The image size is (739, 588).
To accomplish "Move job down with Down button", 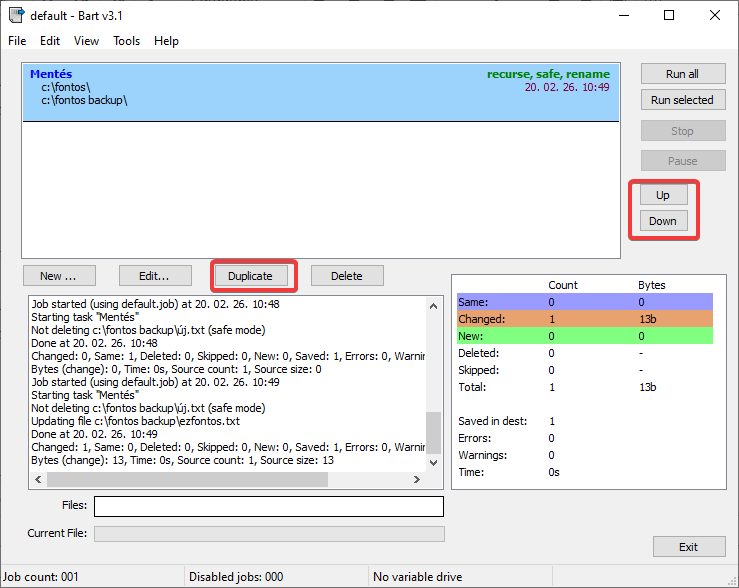I will point(663,221).
